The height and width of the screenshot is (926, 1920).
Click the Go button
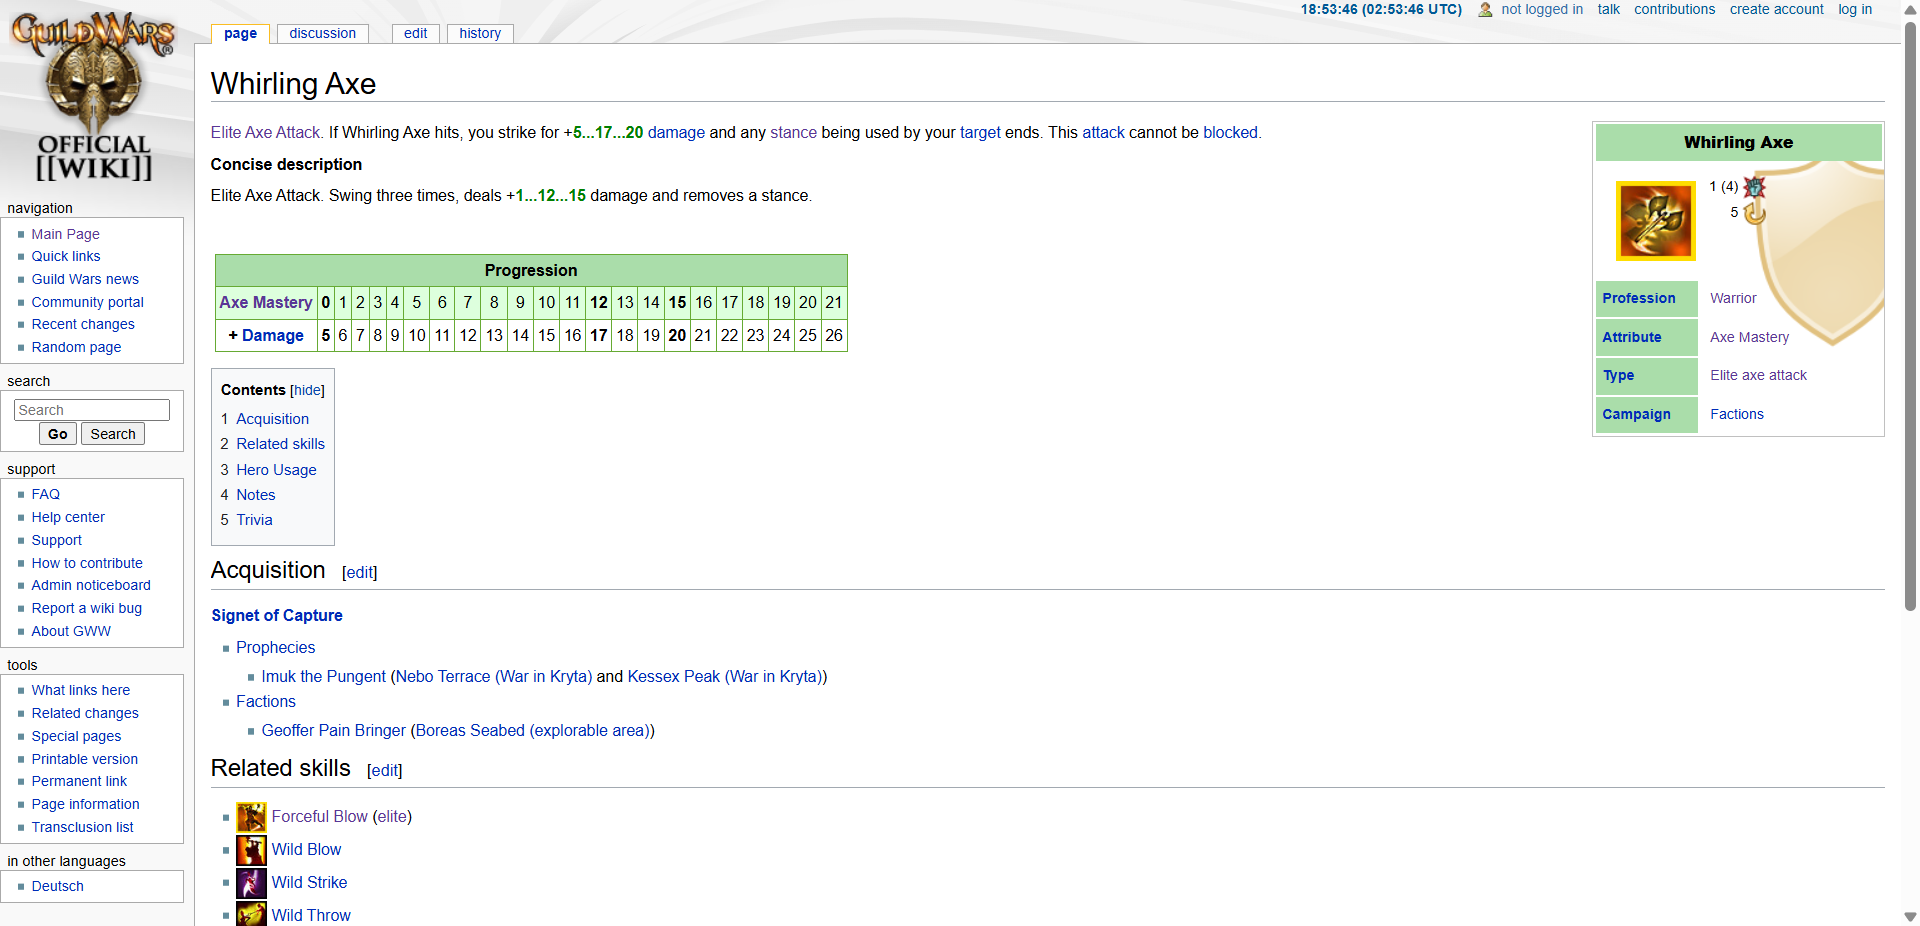[x=58, y=434]
